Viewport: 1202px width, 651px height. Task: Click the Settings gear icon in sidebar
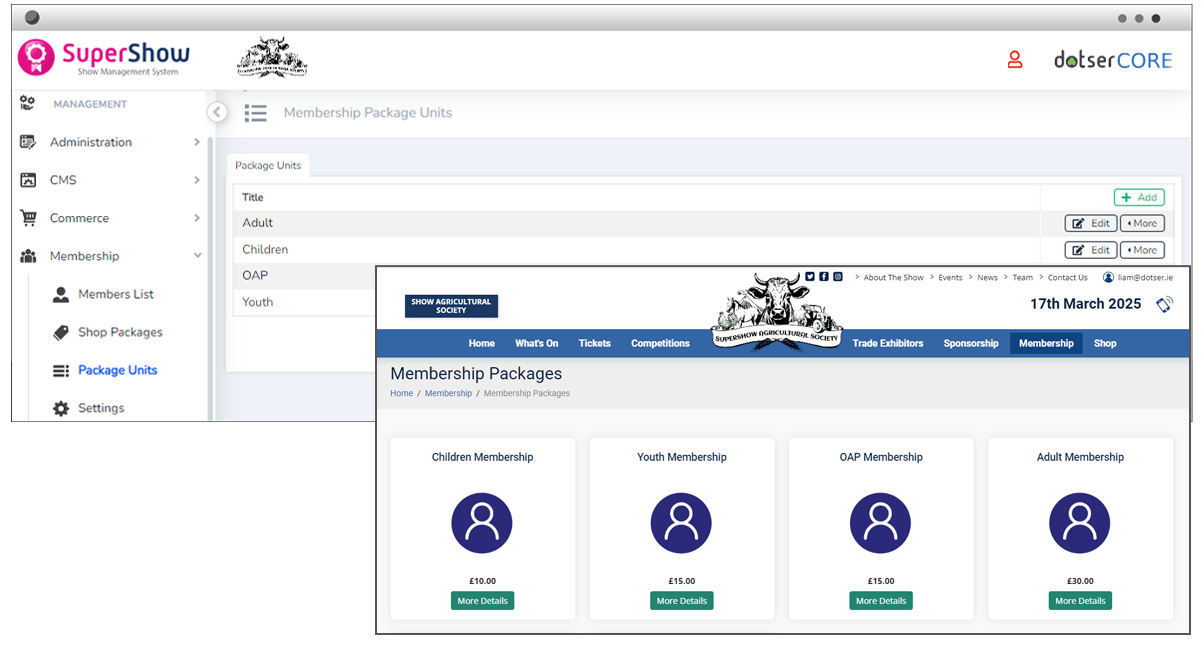coord(61,408)
